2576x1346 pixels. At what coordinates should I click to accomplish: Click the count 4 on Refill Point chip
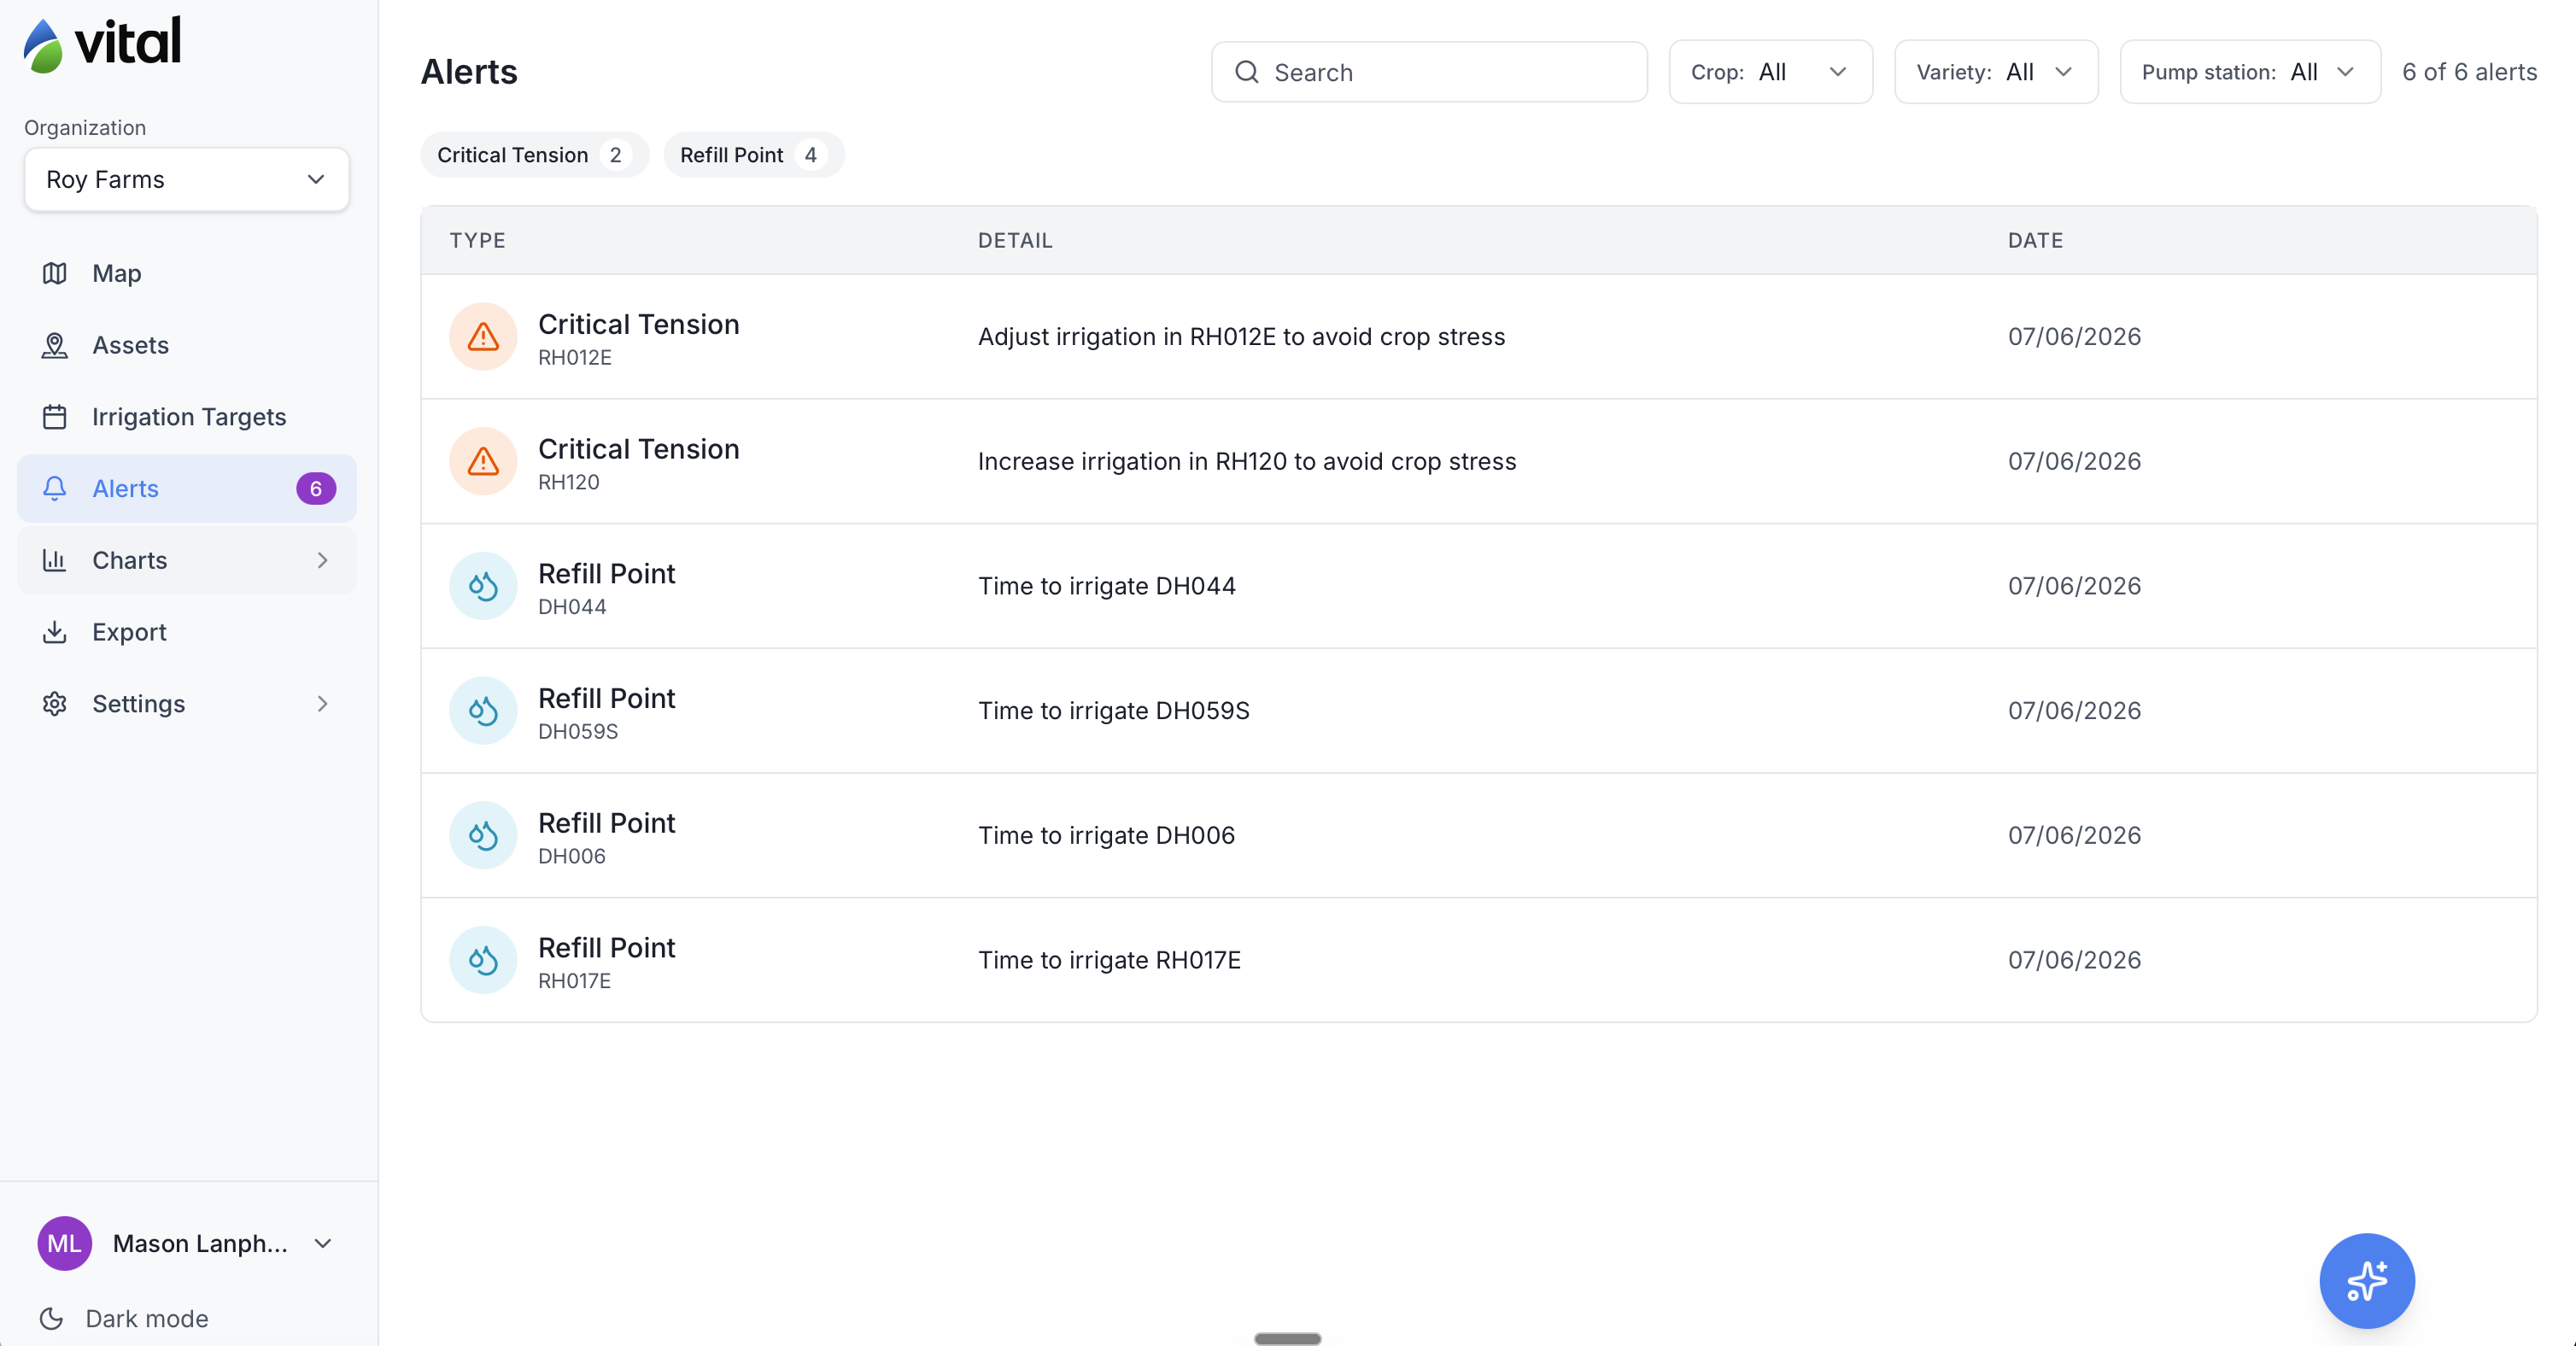point(811,155)
